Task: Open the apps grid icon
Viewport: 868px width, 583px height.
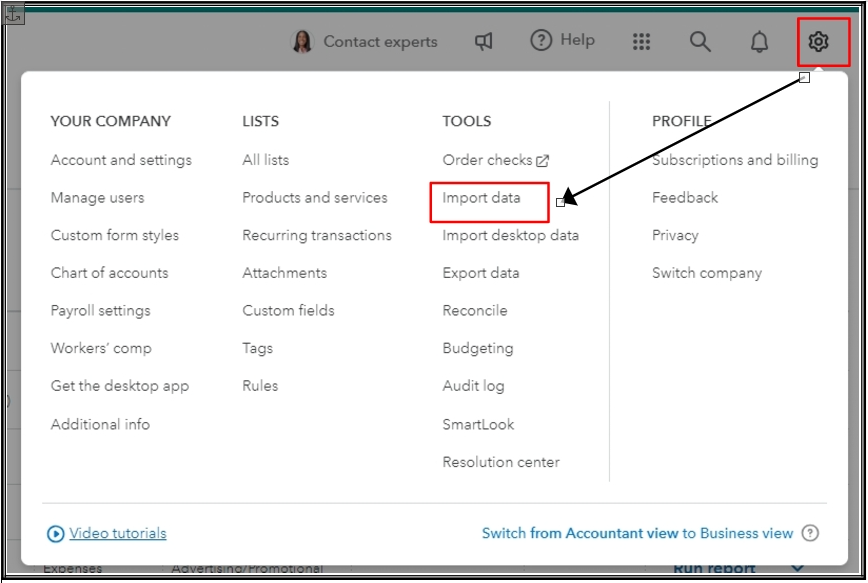Action: [x=642, y=42]
